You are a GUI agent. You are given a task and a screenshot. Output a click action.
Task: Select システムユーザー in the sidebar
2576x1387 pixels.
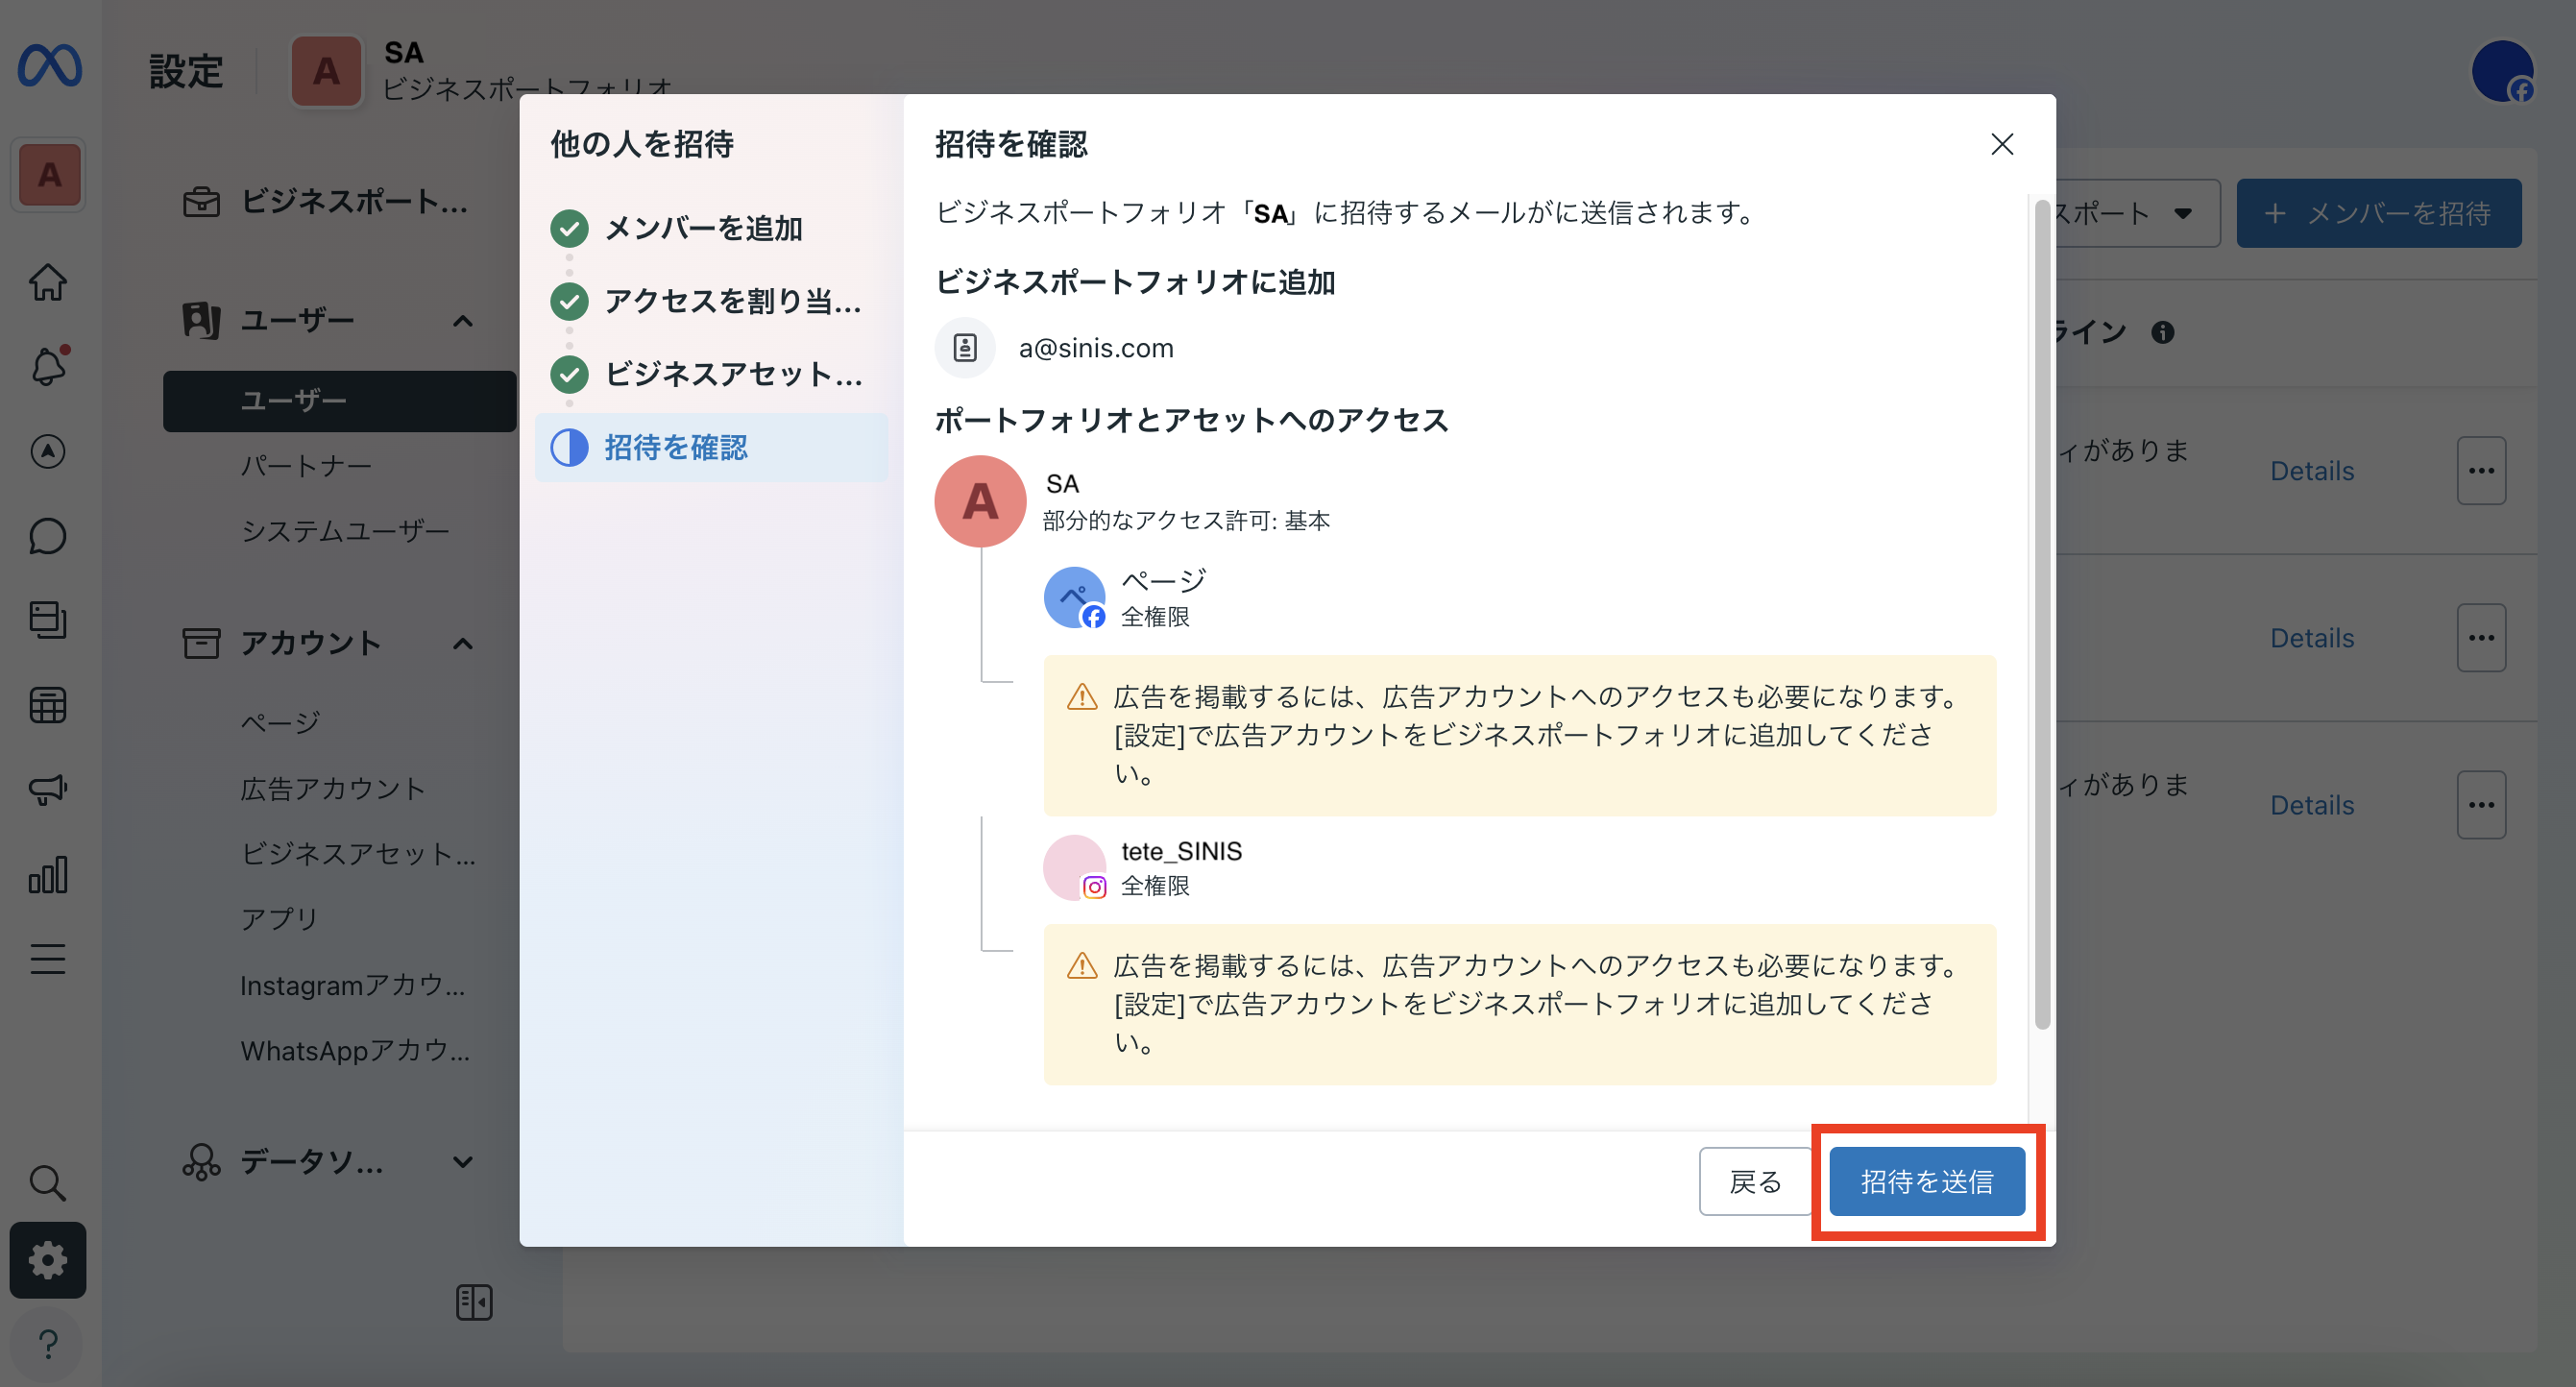pos(345,531)
